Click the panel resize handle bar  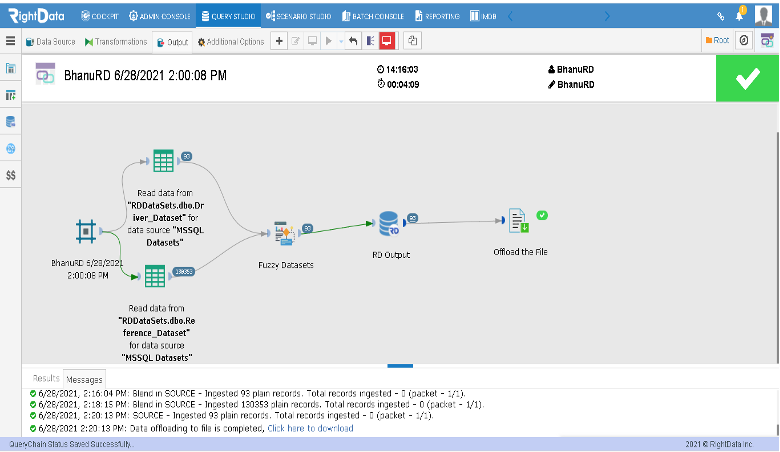(400, 366)
